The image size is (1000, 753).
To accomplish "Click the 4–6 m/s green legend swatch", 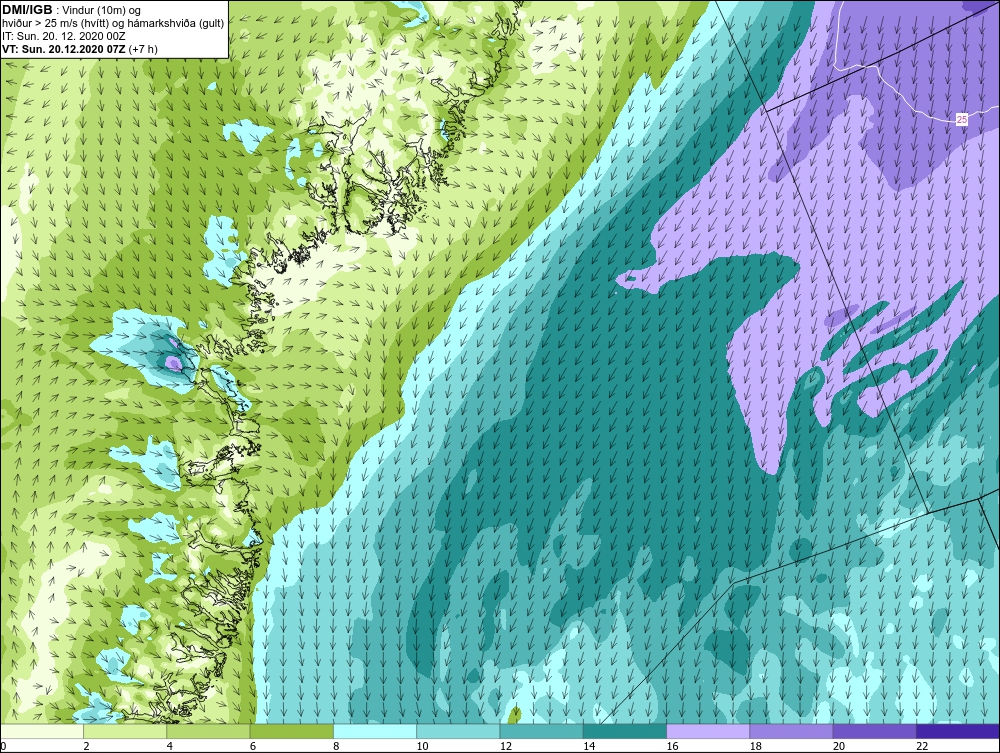I will pyautogui.click(x=208, y=731).
